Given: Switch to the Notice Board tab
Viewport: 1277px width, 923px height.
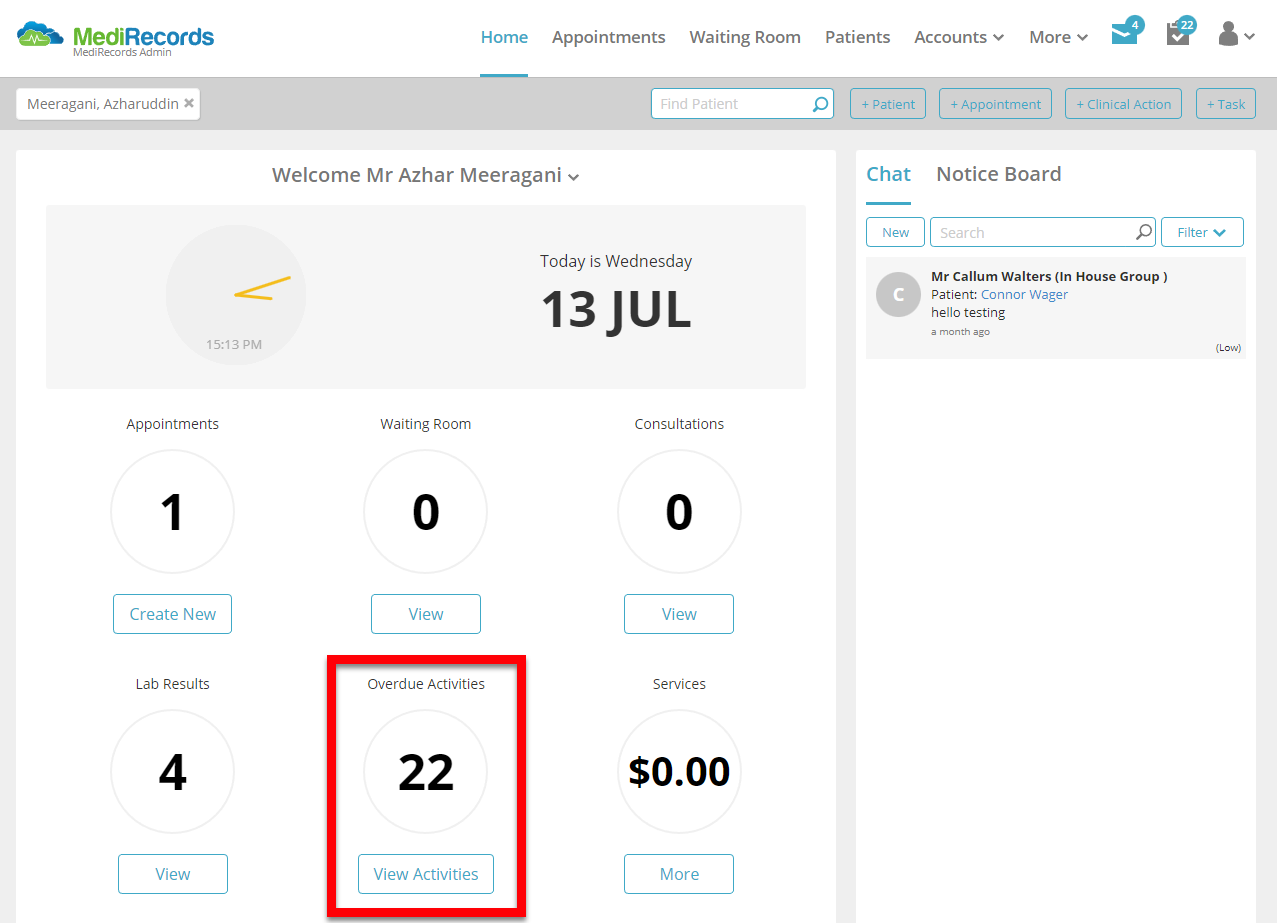Looking at the screenshot, I should (x=998, y=174).
